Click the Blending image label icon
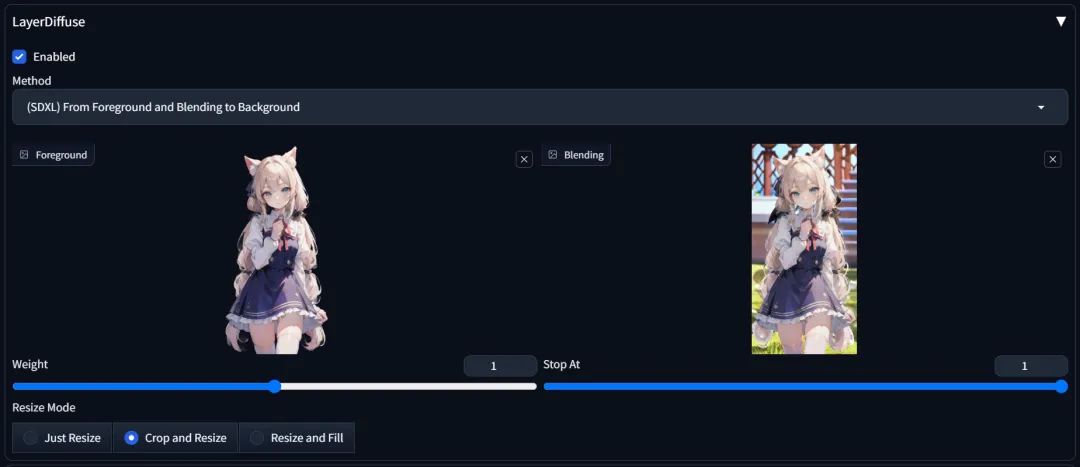The height and width of the screenshot is (467, 1080). 552,155
